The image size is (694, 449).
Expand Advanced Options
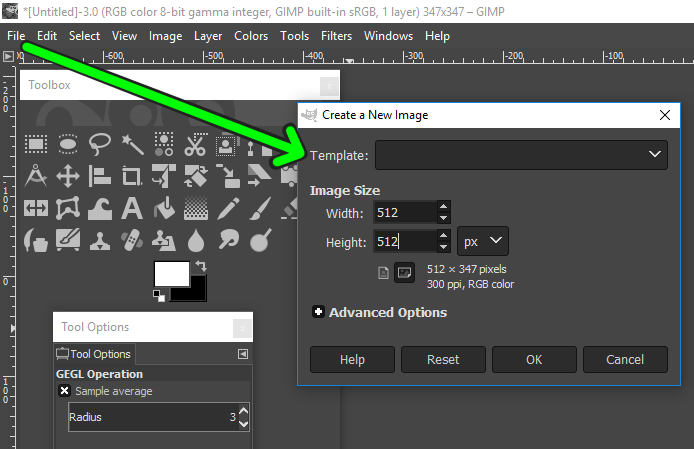tap(318, 312)
